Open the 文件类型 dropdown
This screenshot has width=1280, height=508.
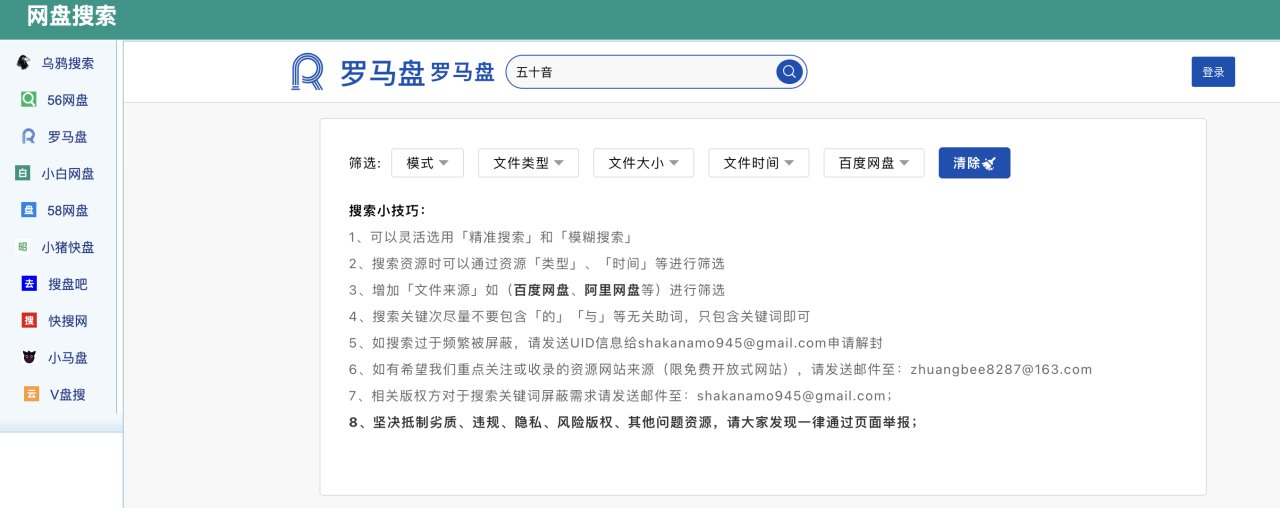pos(528,163)
